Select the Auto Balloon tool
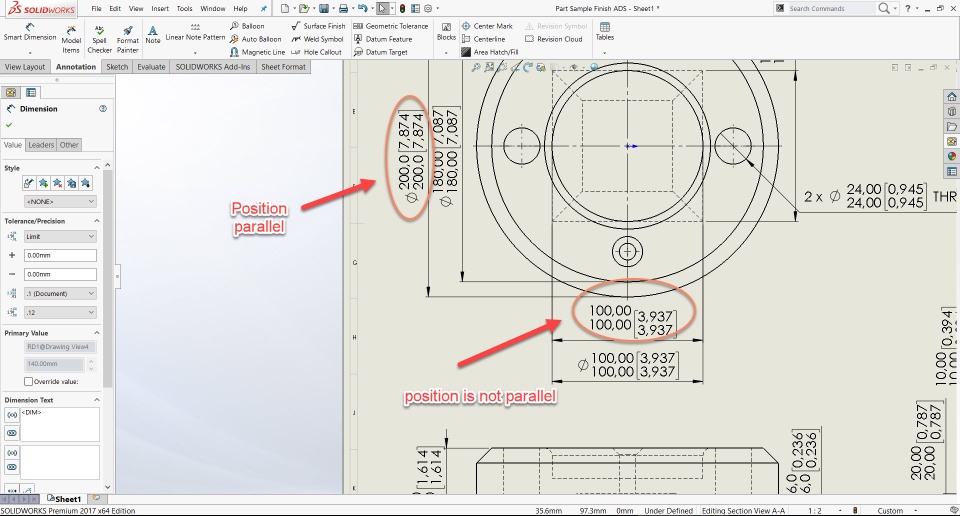The image size is (960, 516). tap(255, 39)
